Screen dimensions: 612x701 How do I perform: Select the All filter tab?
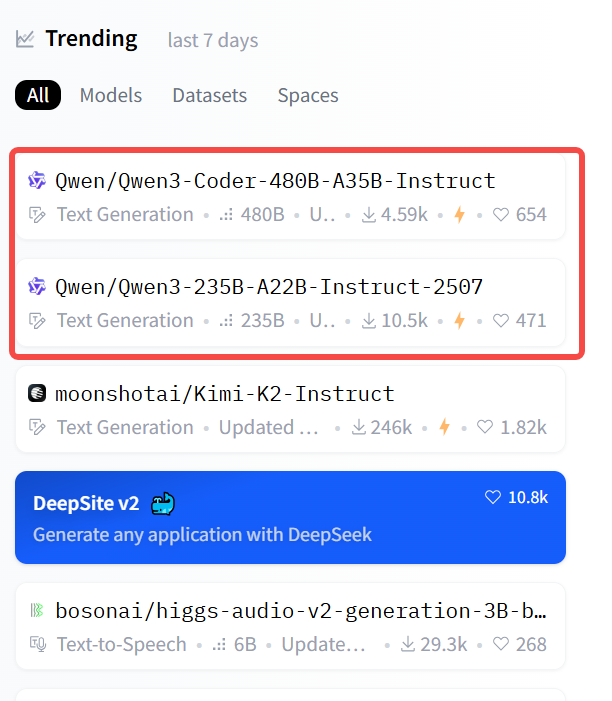[38, 95]
